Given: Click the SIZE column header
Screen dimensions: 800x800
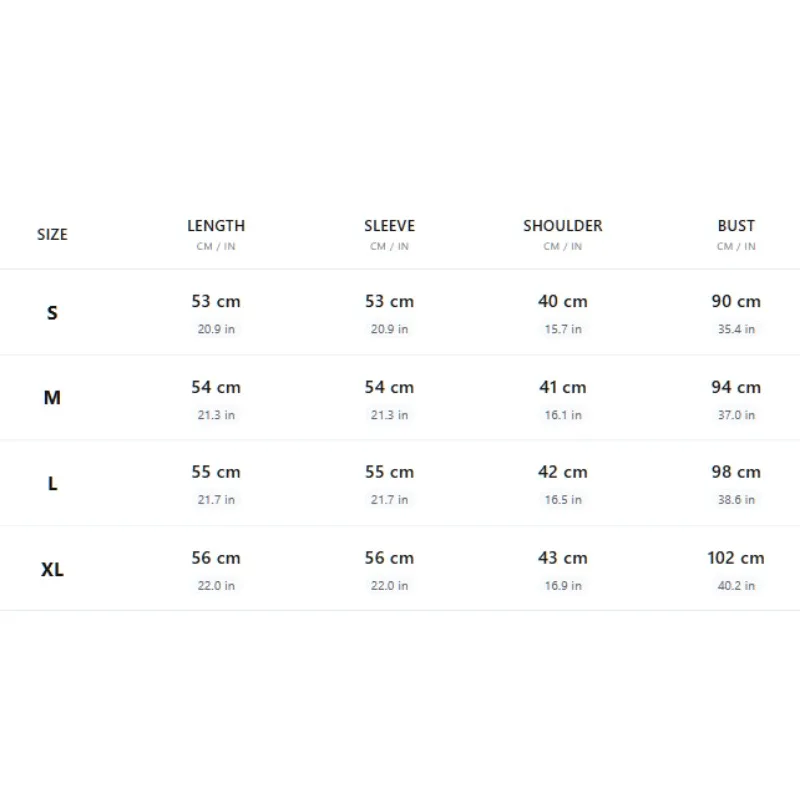Looking at the screenshot, I should pos(52,234).
